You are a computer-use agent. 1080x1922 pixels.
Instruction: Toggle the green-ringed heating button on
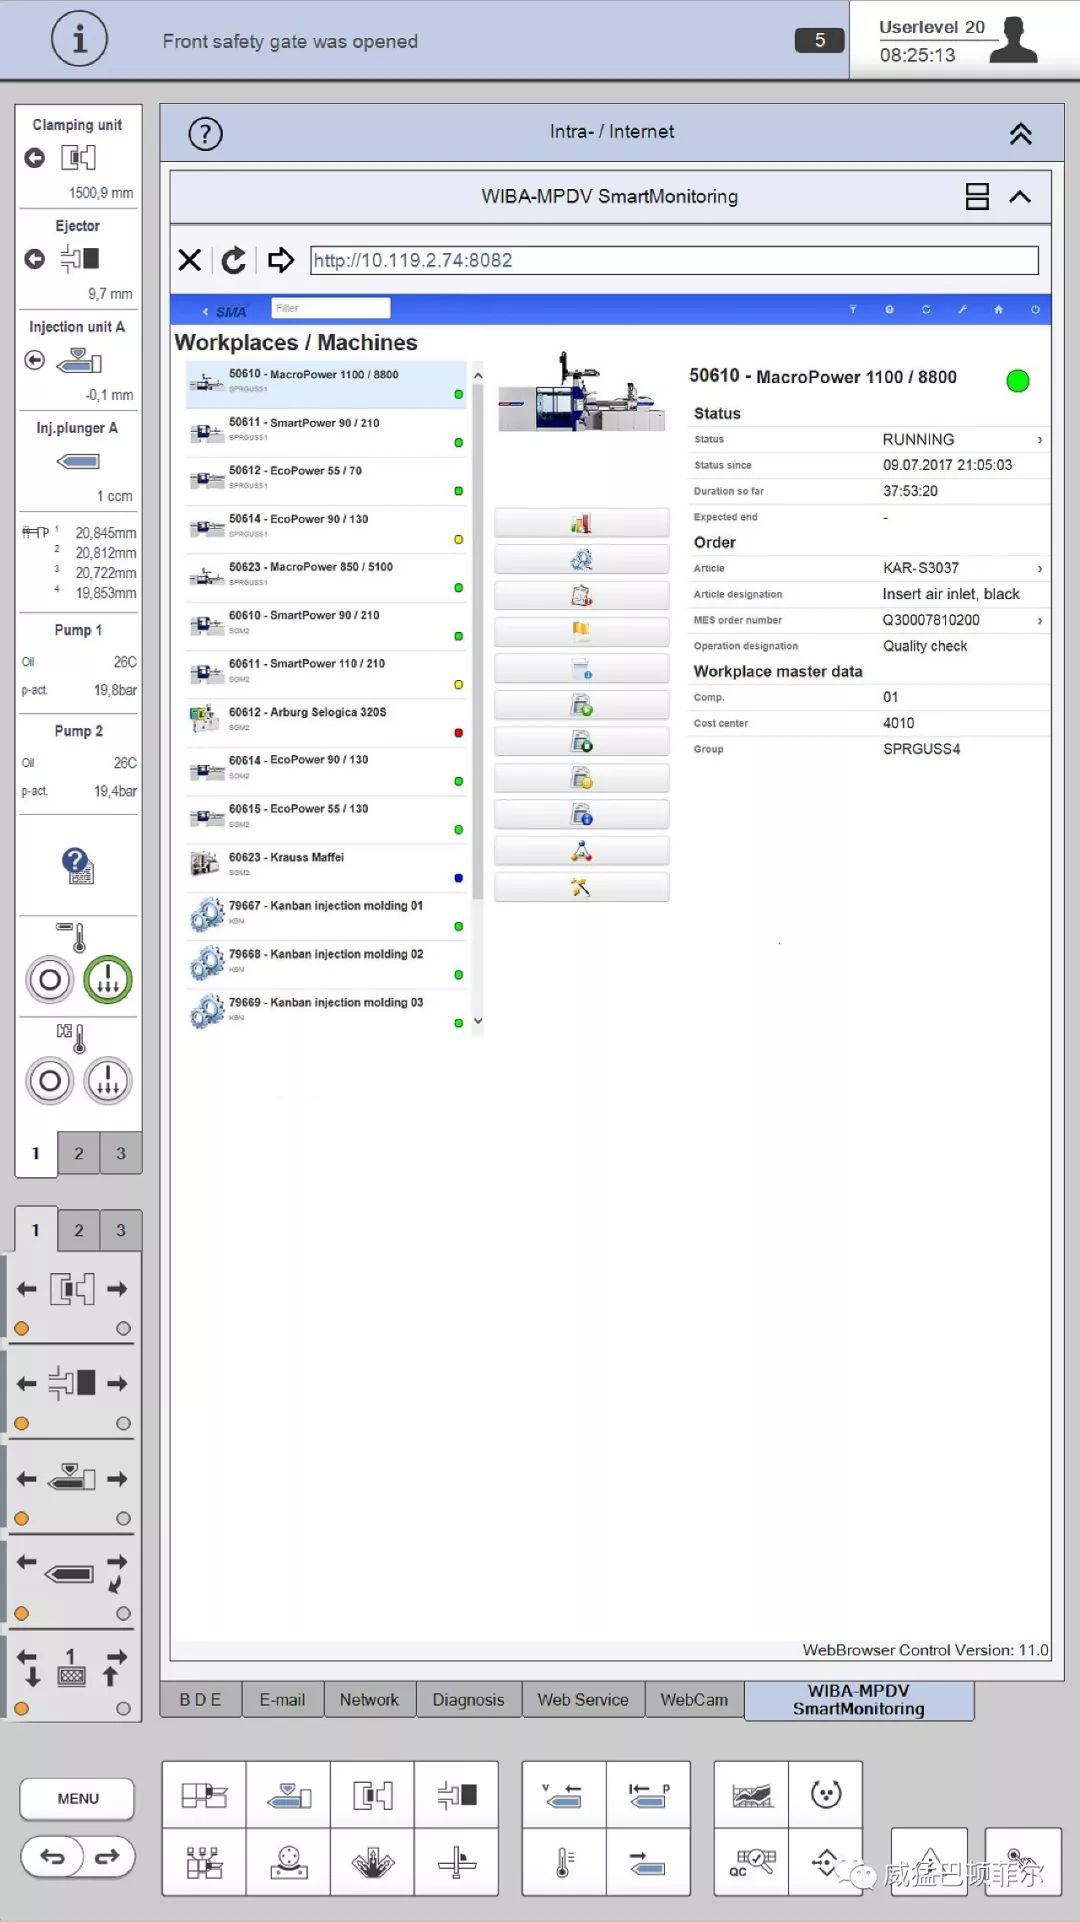pos(107,980)
